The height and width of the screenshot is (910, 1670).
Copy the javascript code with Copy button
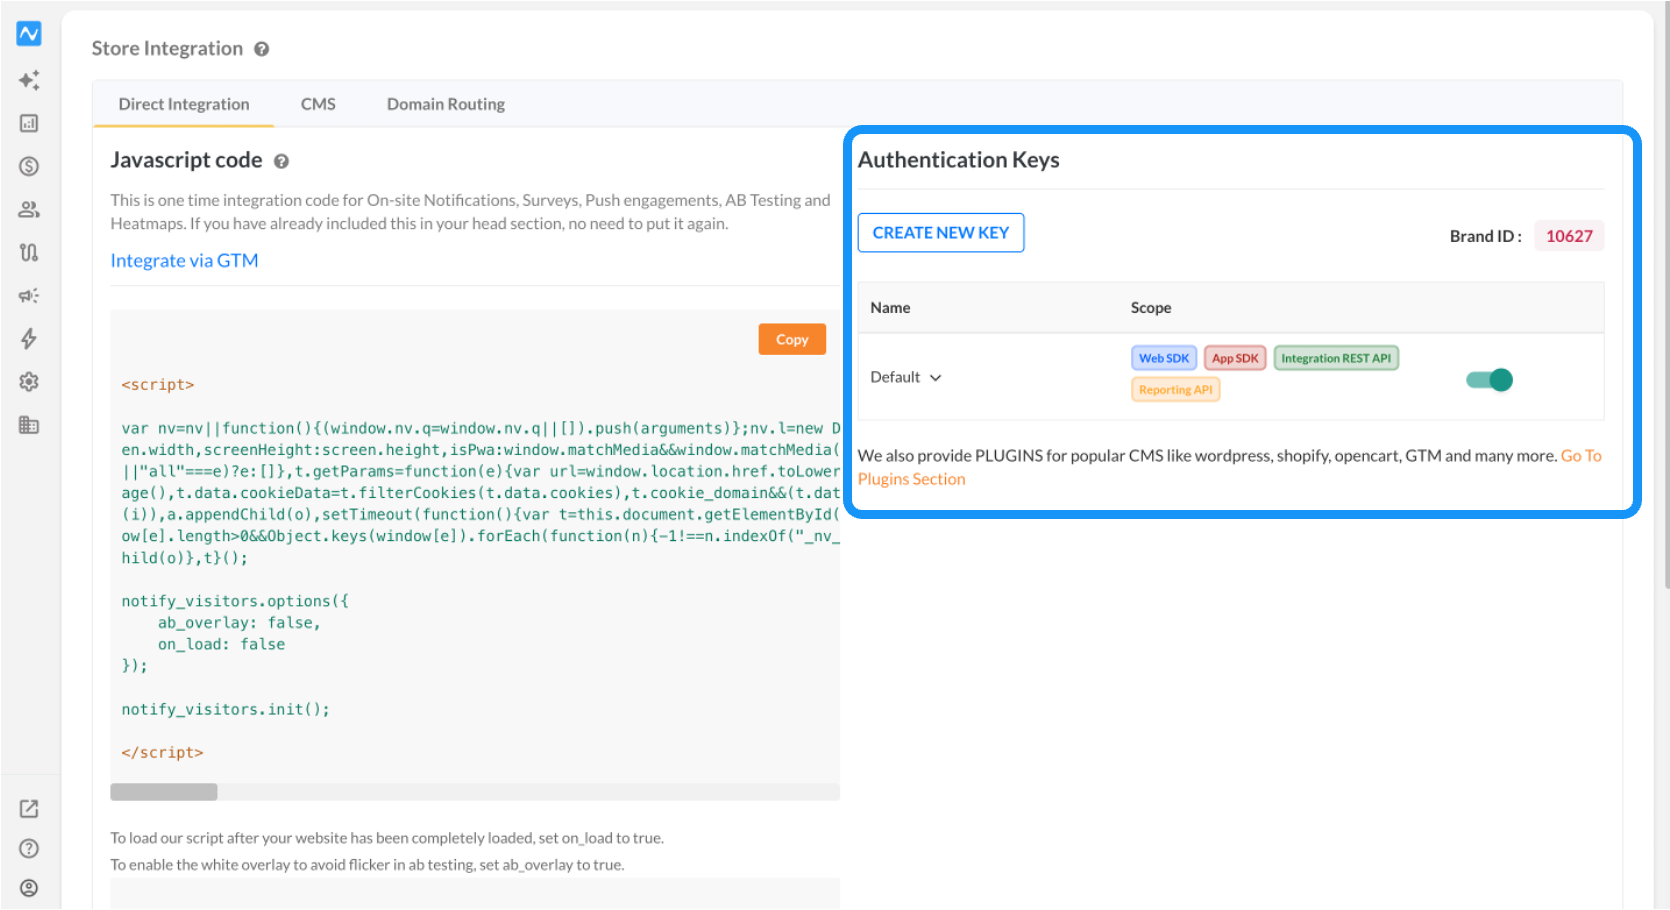click(x=792, y=339)
